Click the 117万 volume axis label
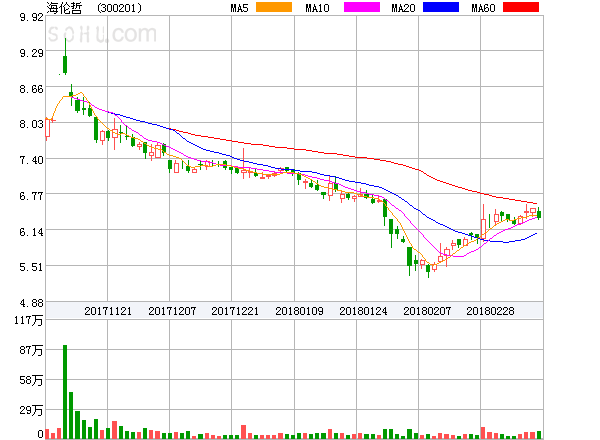Image resolution: width=600 pixels, height=440 pixels. coord(29,320)
